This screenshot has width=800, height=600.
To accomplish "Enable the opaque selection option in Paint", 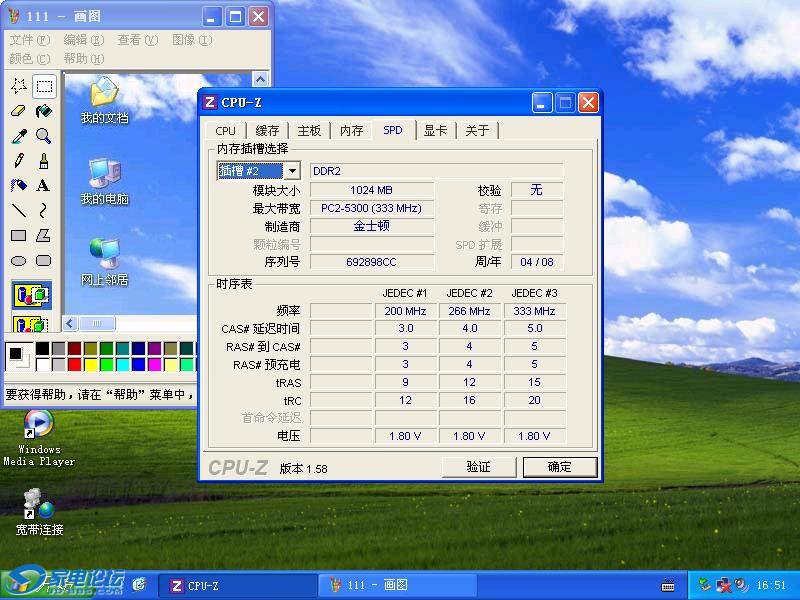I will click(x=32, y=294).
